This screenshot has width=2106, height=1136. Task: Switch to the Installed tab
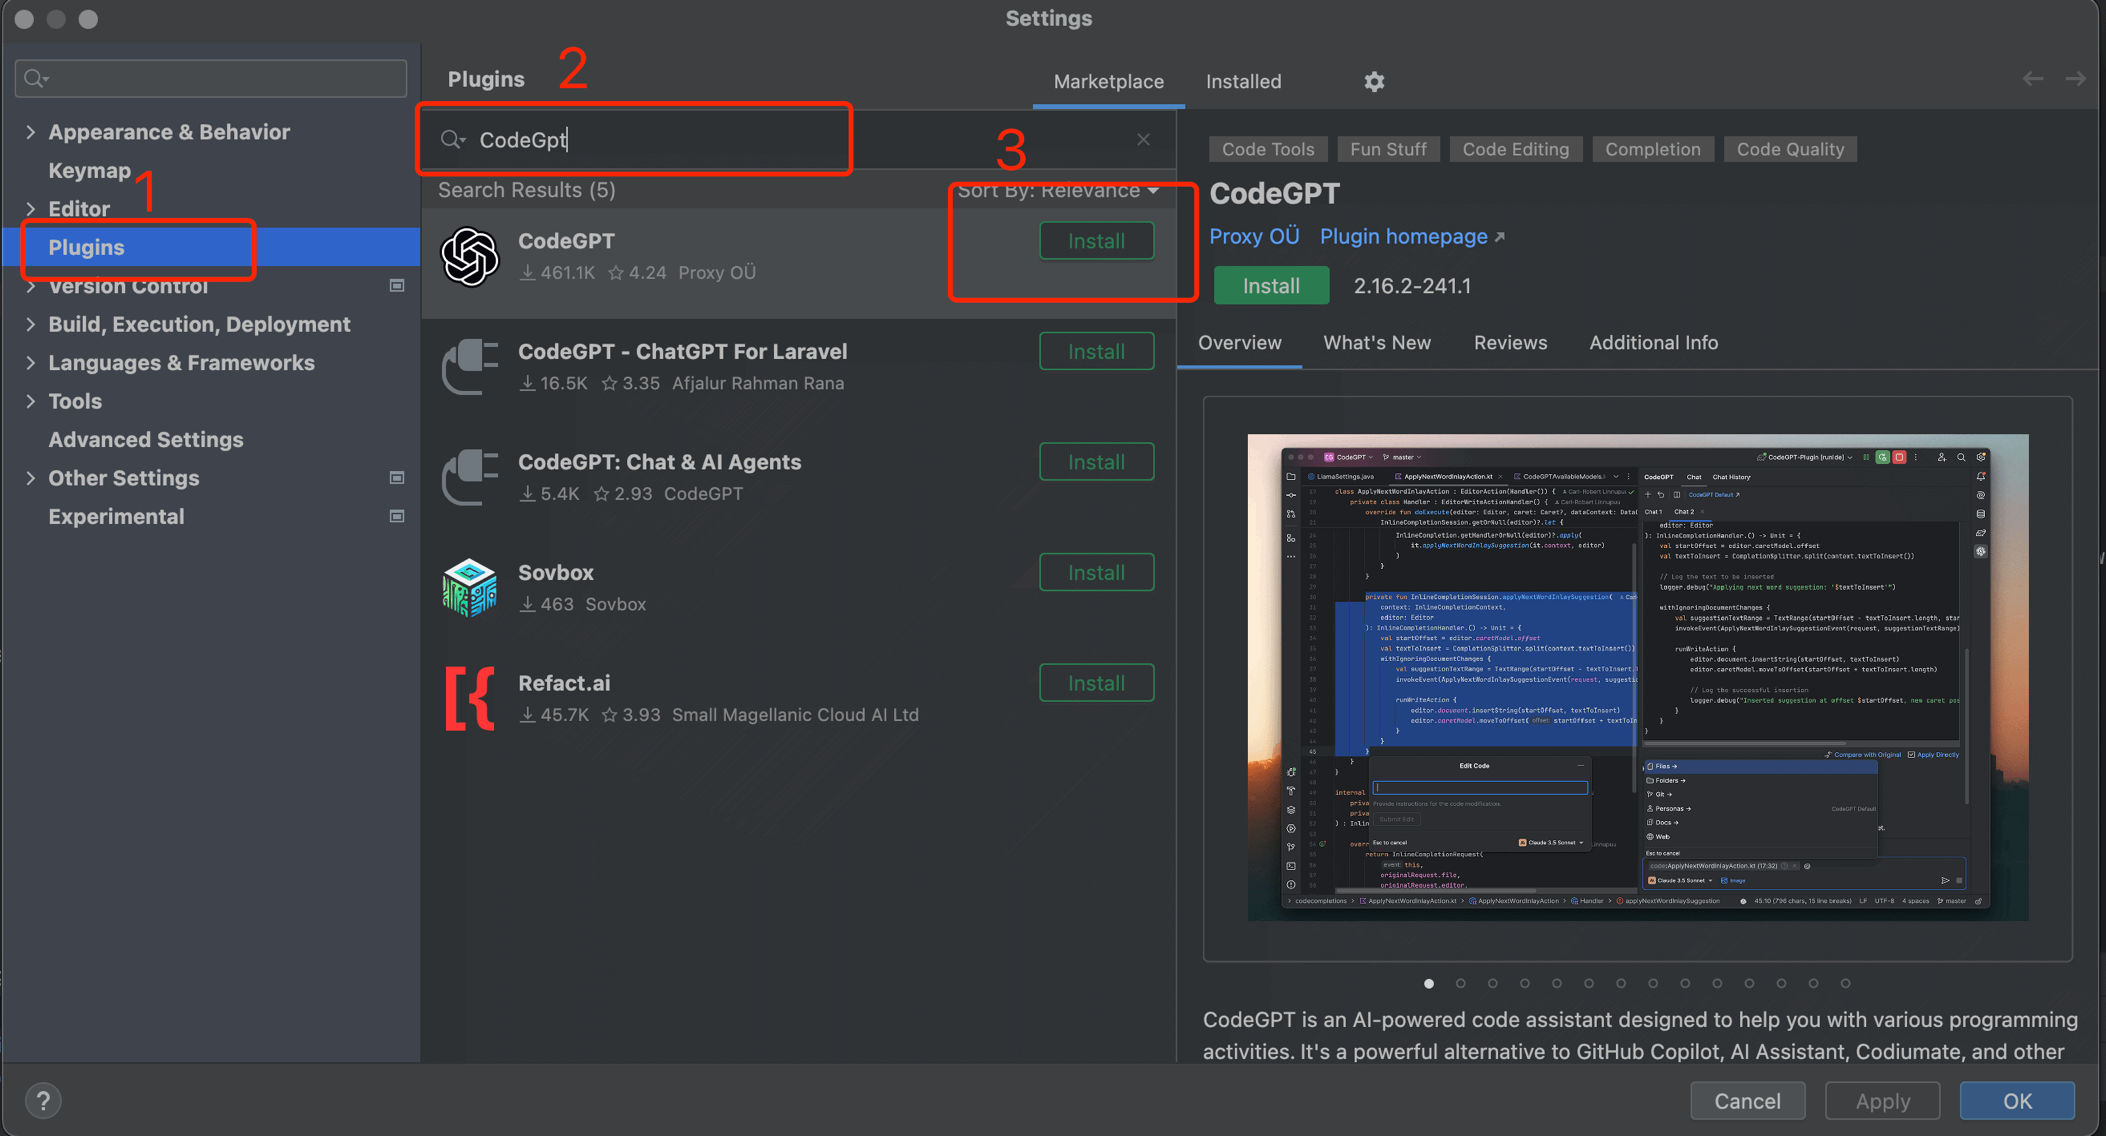tap(1243, 82)
